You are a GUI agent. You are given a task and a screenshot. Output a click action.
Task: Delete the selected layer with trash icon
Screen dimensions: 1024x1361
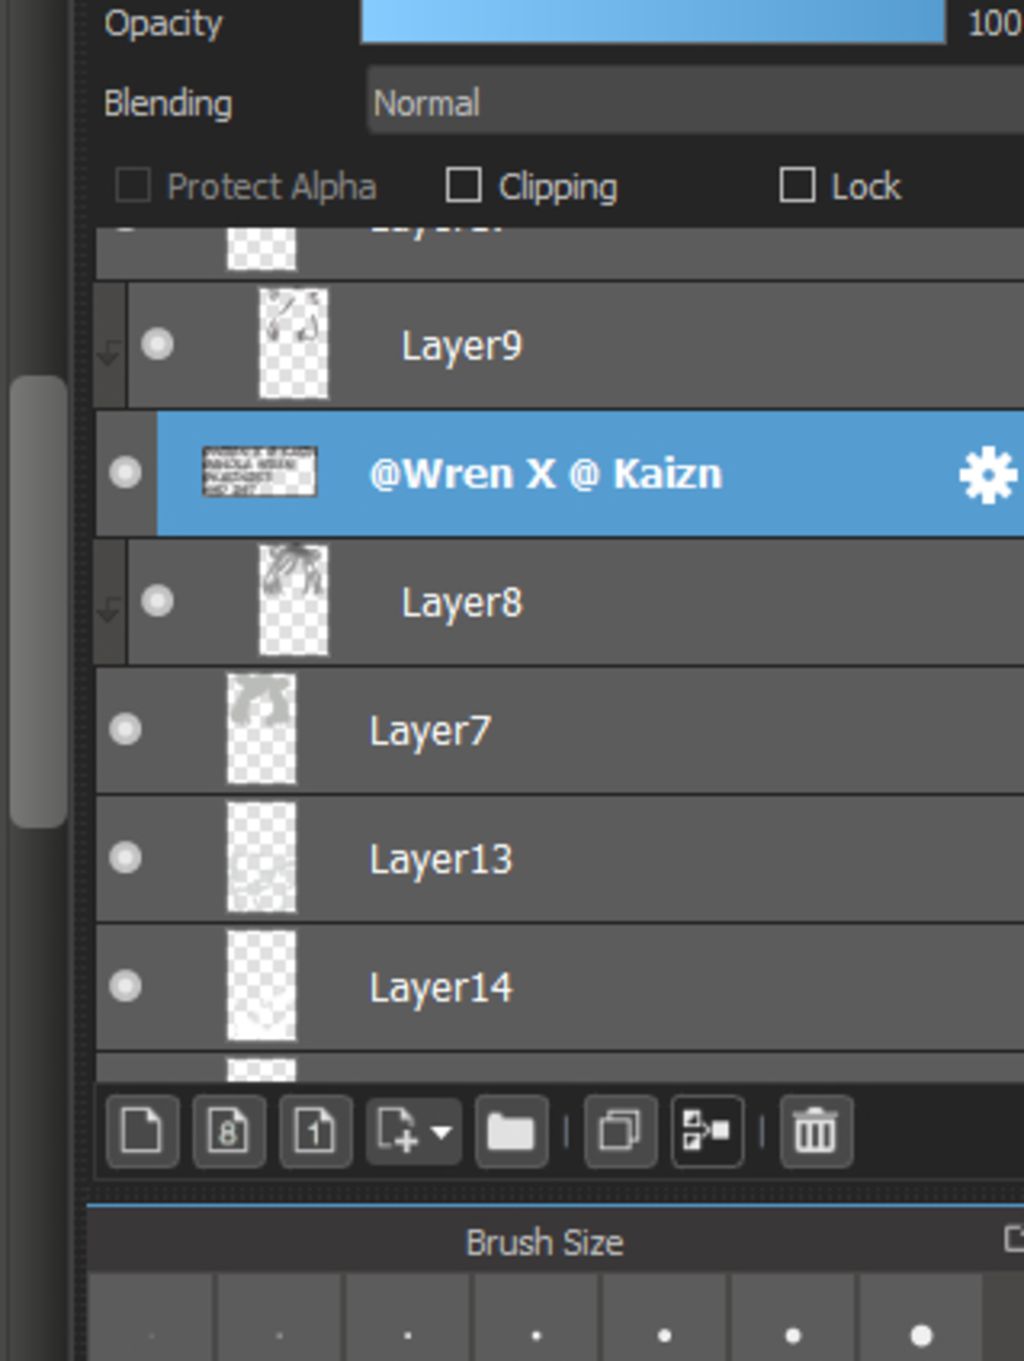tap(815, 1131)
